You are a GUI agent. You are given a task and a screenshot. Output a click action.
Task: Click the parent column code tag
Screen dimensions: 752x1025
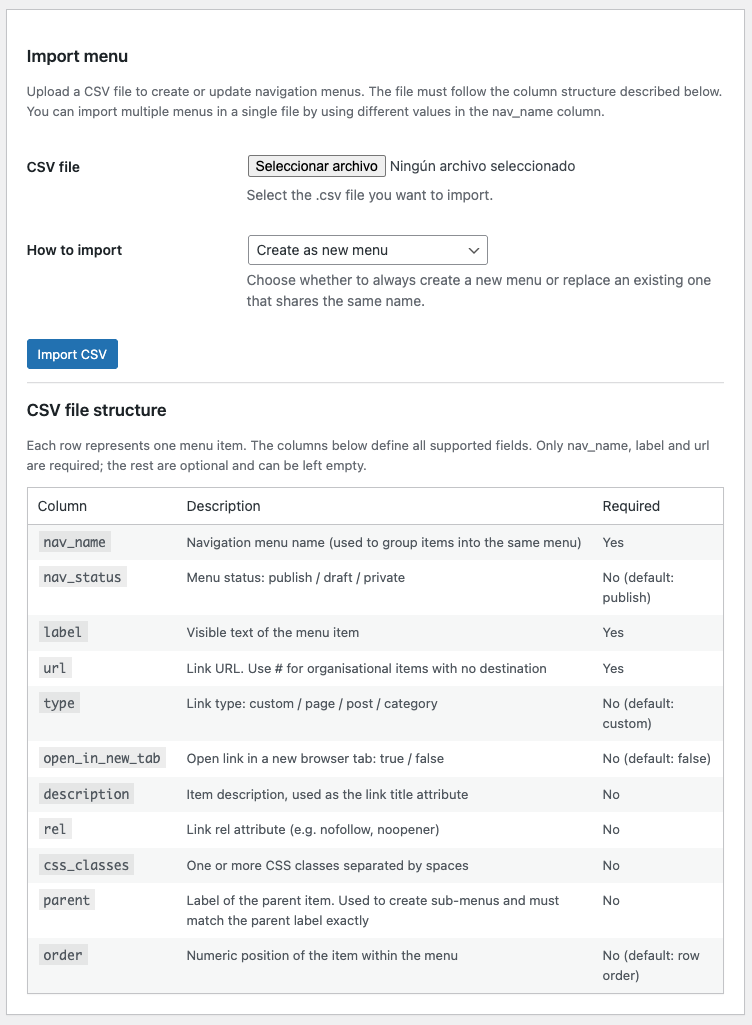coord(67,900)
